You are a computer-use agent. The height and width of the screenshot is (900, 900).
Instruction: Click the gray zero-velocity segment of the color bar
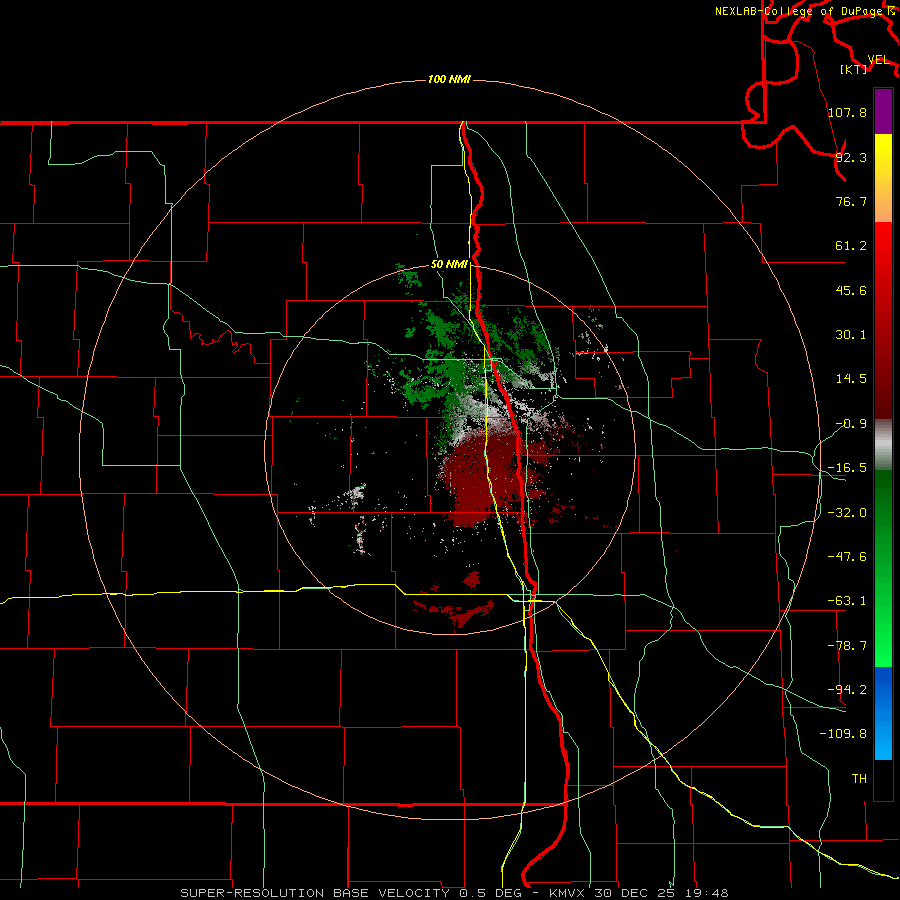pos(883,445)
